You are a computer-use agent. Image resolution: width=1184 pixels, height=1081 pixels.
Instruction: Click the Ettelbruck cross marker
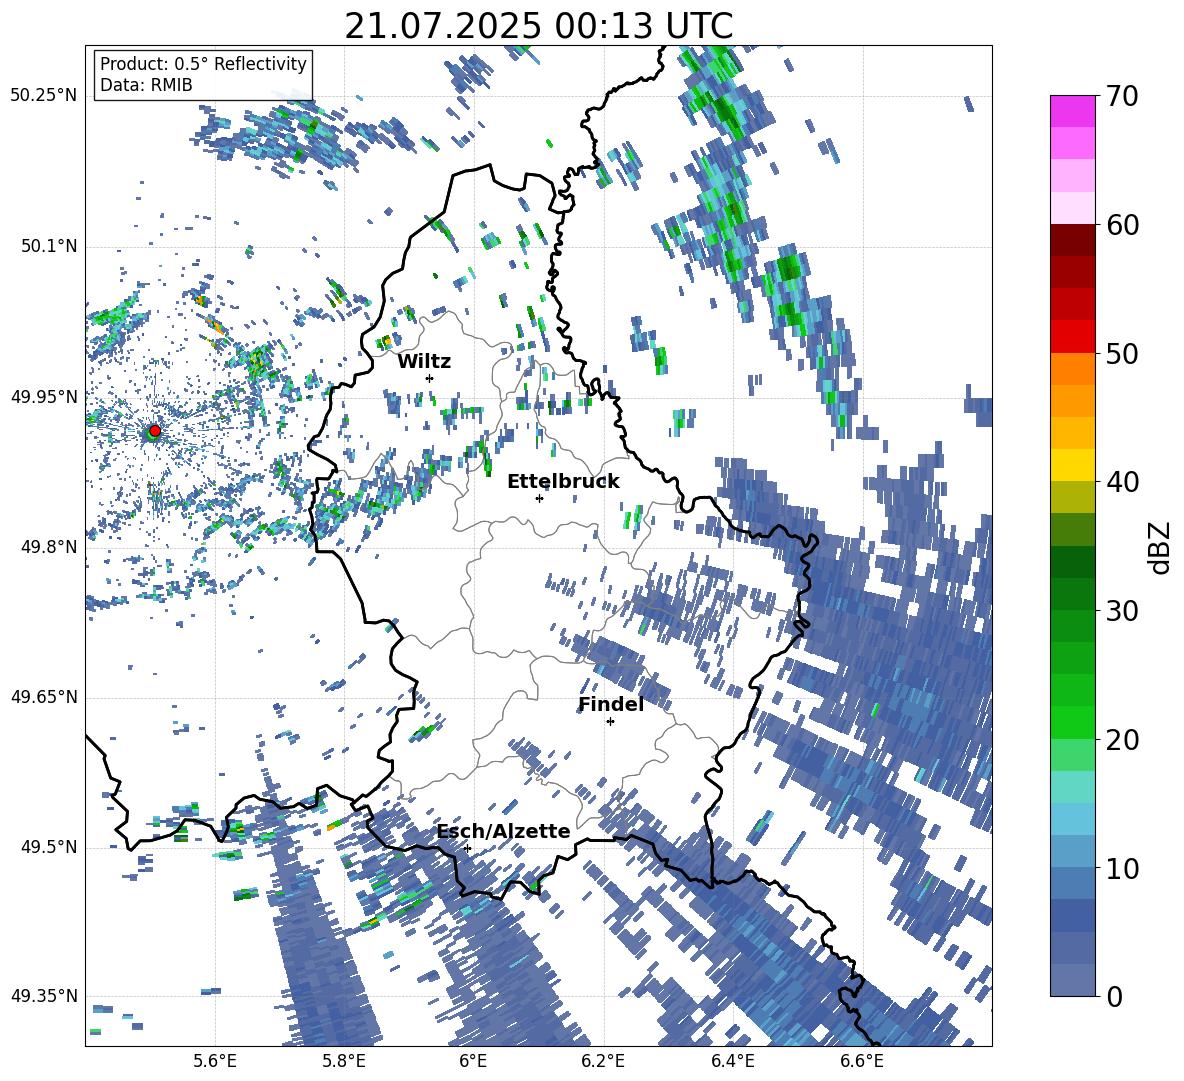point(539,498)
